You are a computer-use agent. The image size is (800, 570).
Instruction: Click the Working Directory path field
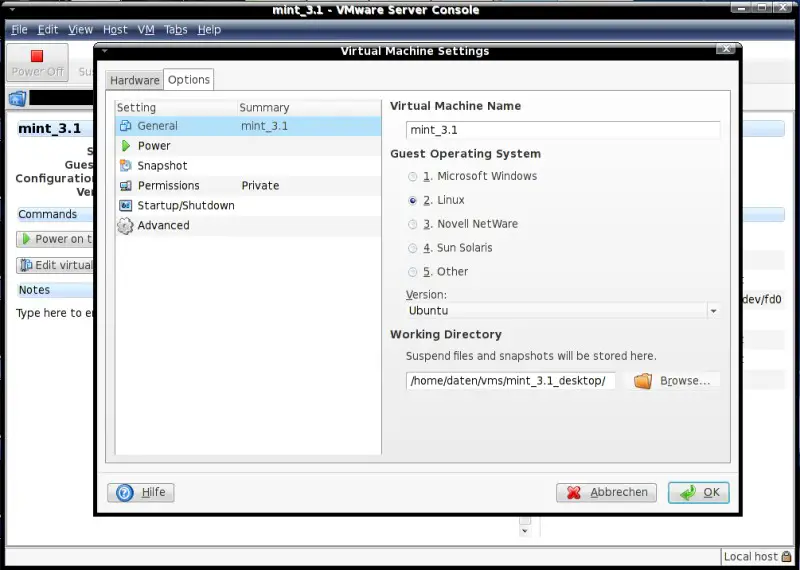510,381
